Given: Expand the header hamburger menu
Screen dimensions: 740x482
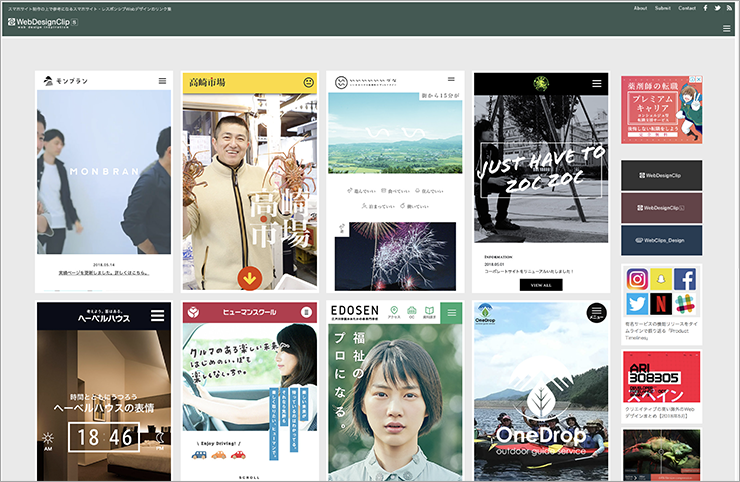Looking at the screenshot, I should [726, 29].
